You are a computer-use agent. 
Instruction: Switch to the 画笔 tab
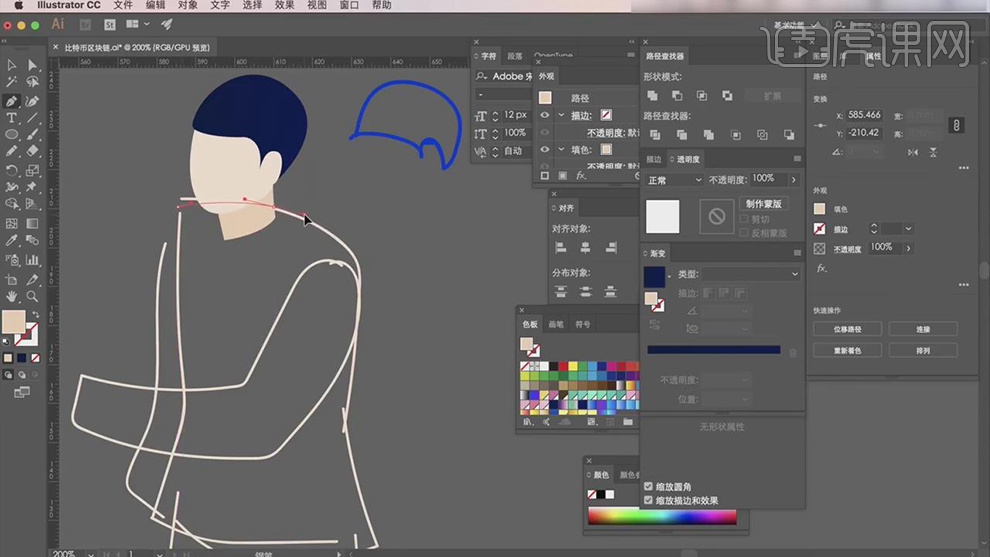pyautogui.click(x=556, y=324)
